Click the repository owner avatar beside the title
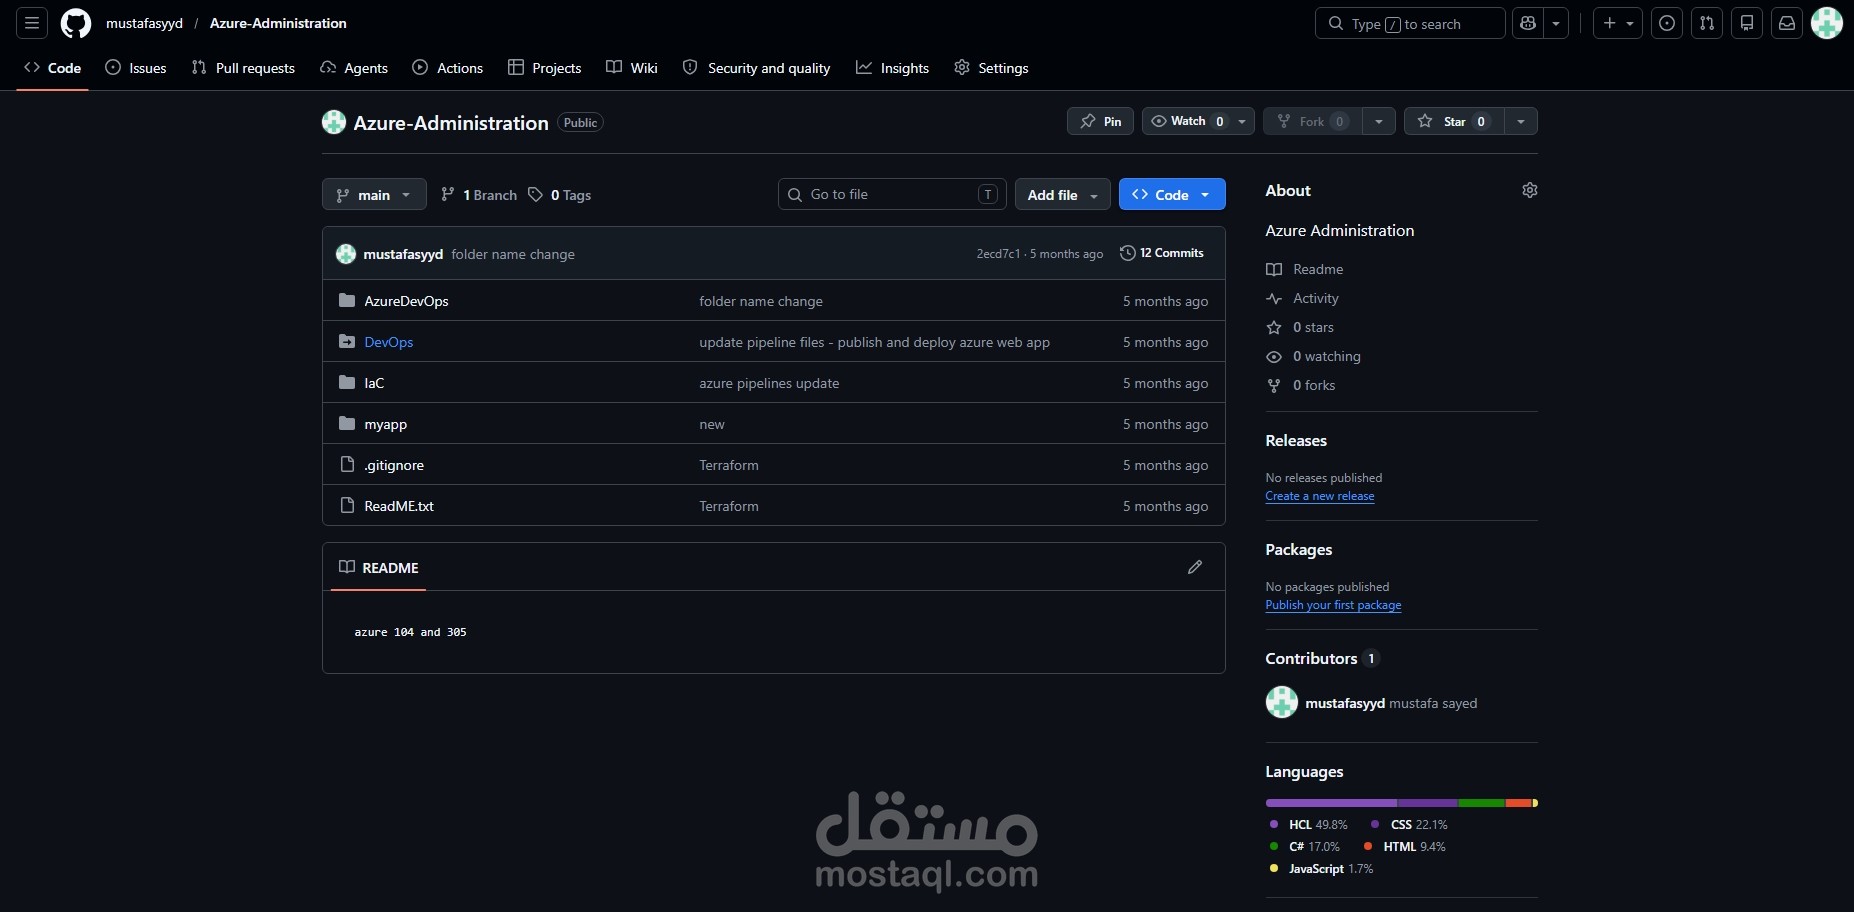The height and width of the screenshot is (912, 1854). coord(334,122)
